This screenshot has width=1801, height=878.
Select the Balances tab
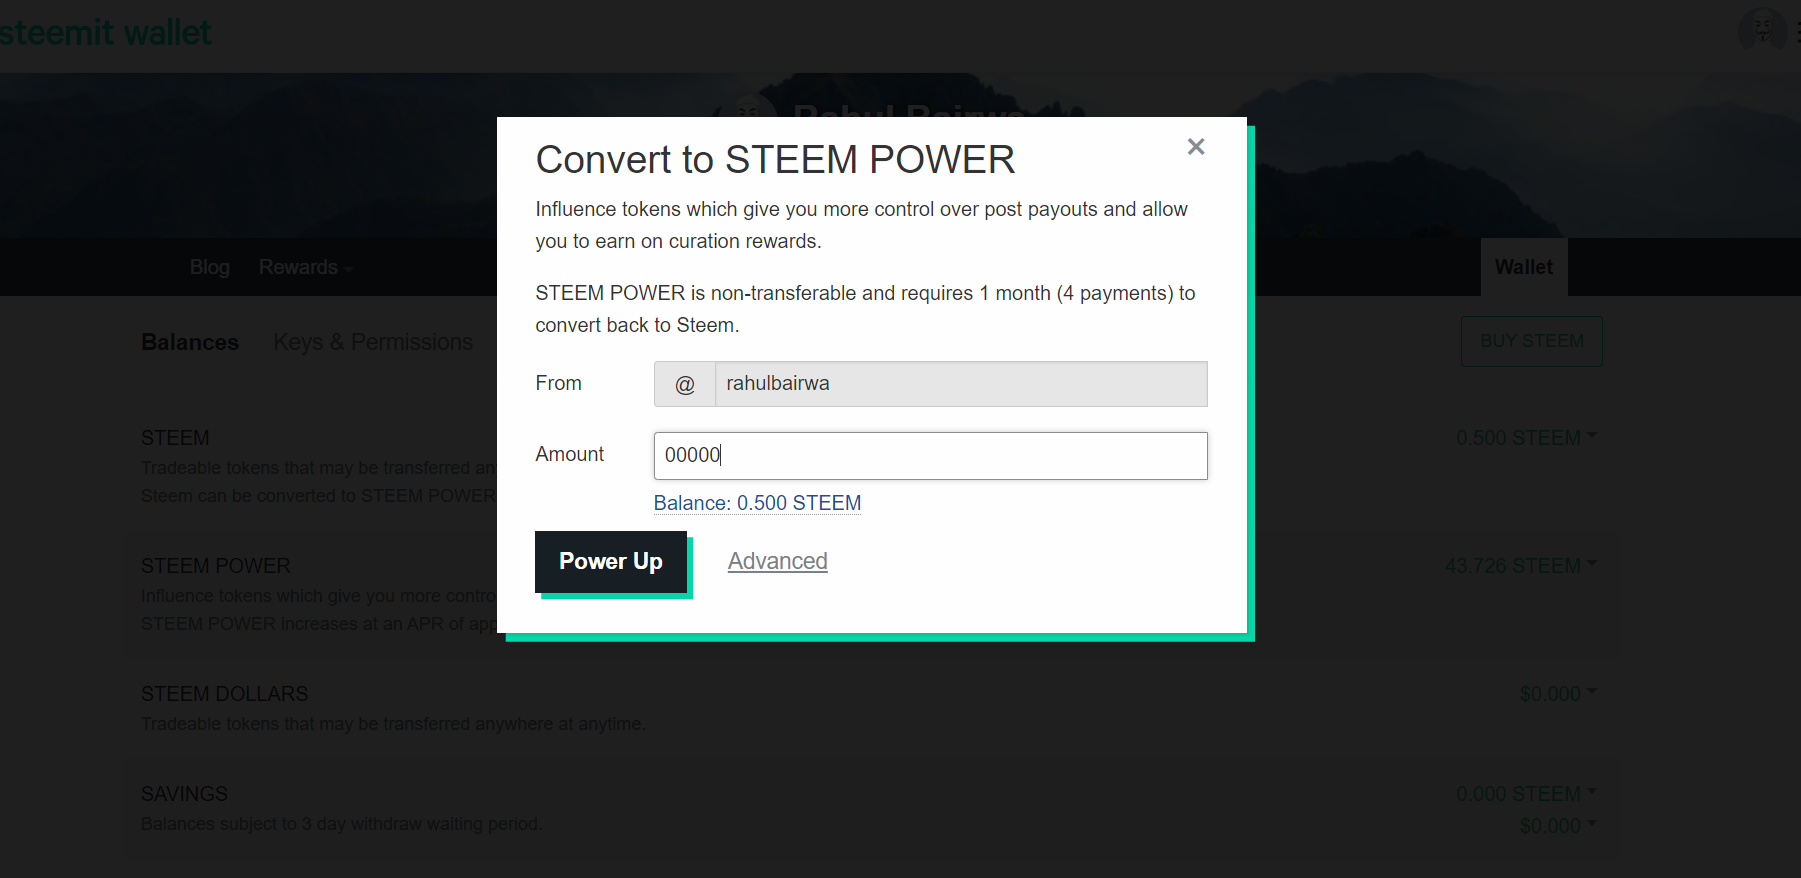[190, 342]
